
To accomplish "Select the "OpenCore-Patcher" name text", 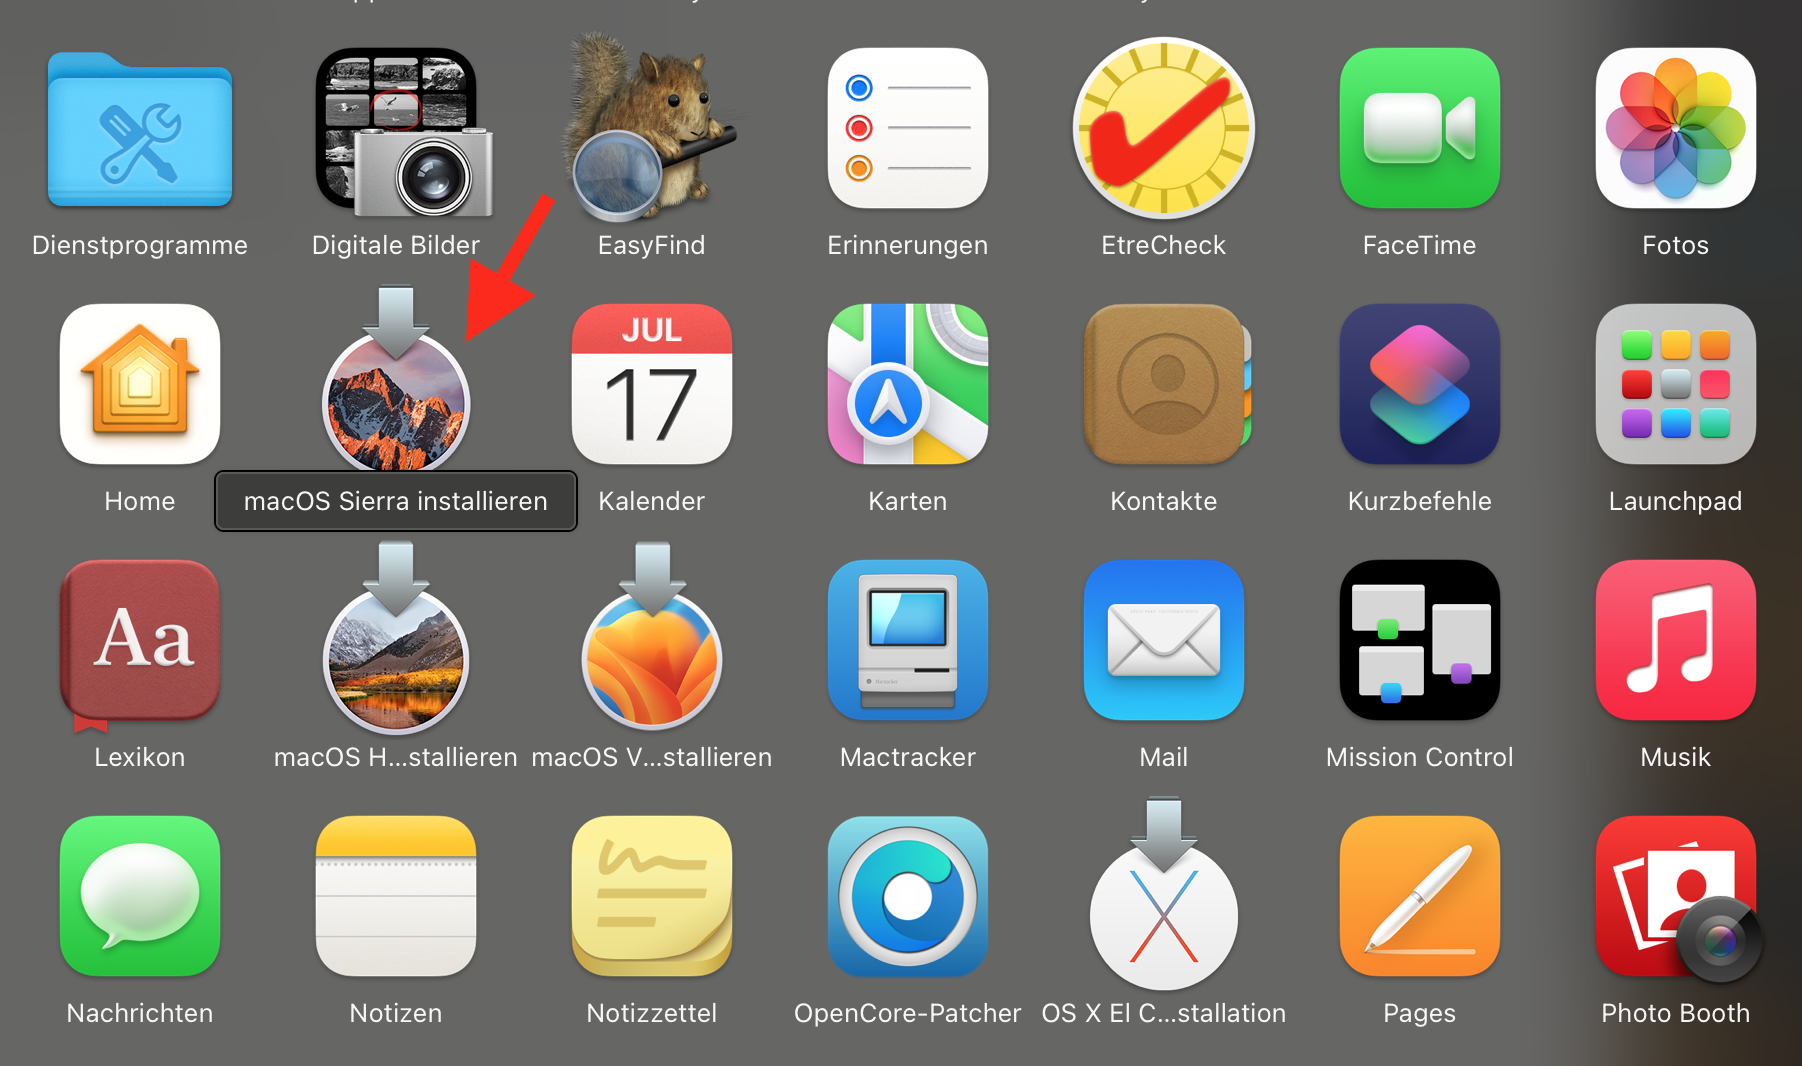I will pyautogui.click(x=908, y=1013).
